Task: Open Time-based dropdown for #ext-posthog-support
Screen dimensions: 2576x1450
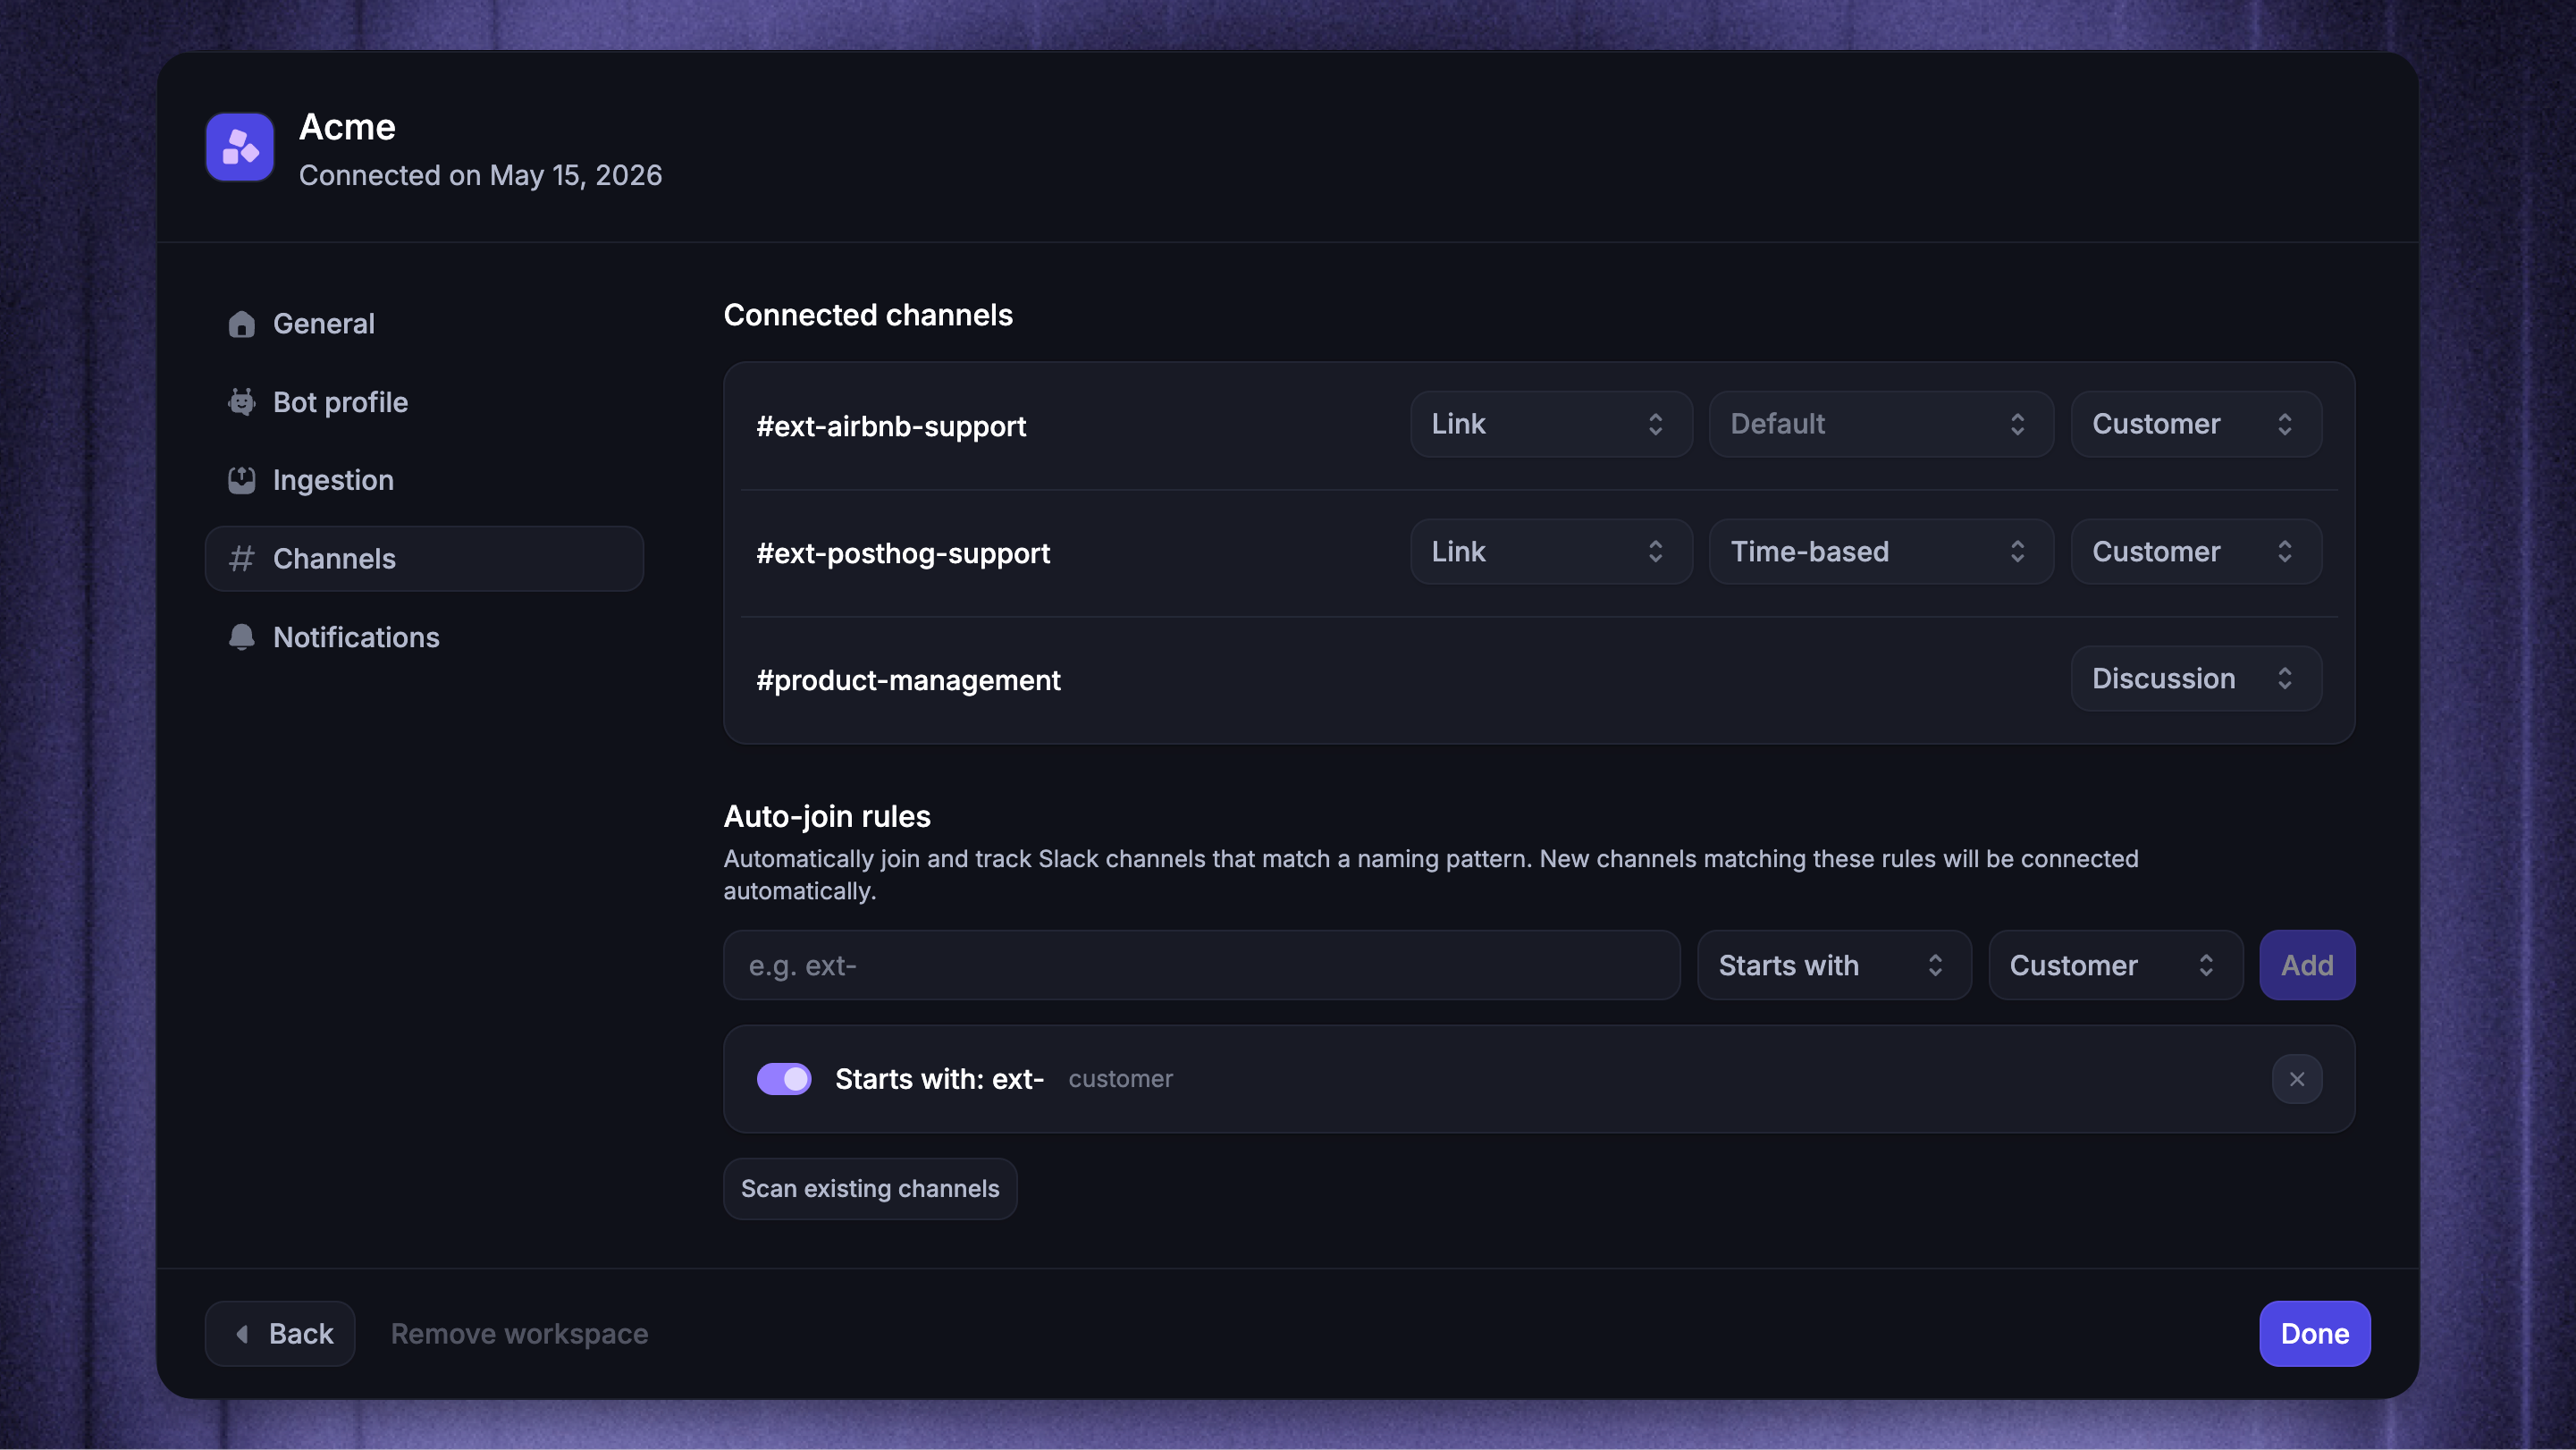Action: click(1881, 551)
